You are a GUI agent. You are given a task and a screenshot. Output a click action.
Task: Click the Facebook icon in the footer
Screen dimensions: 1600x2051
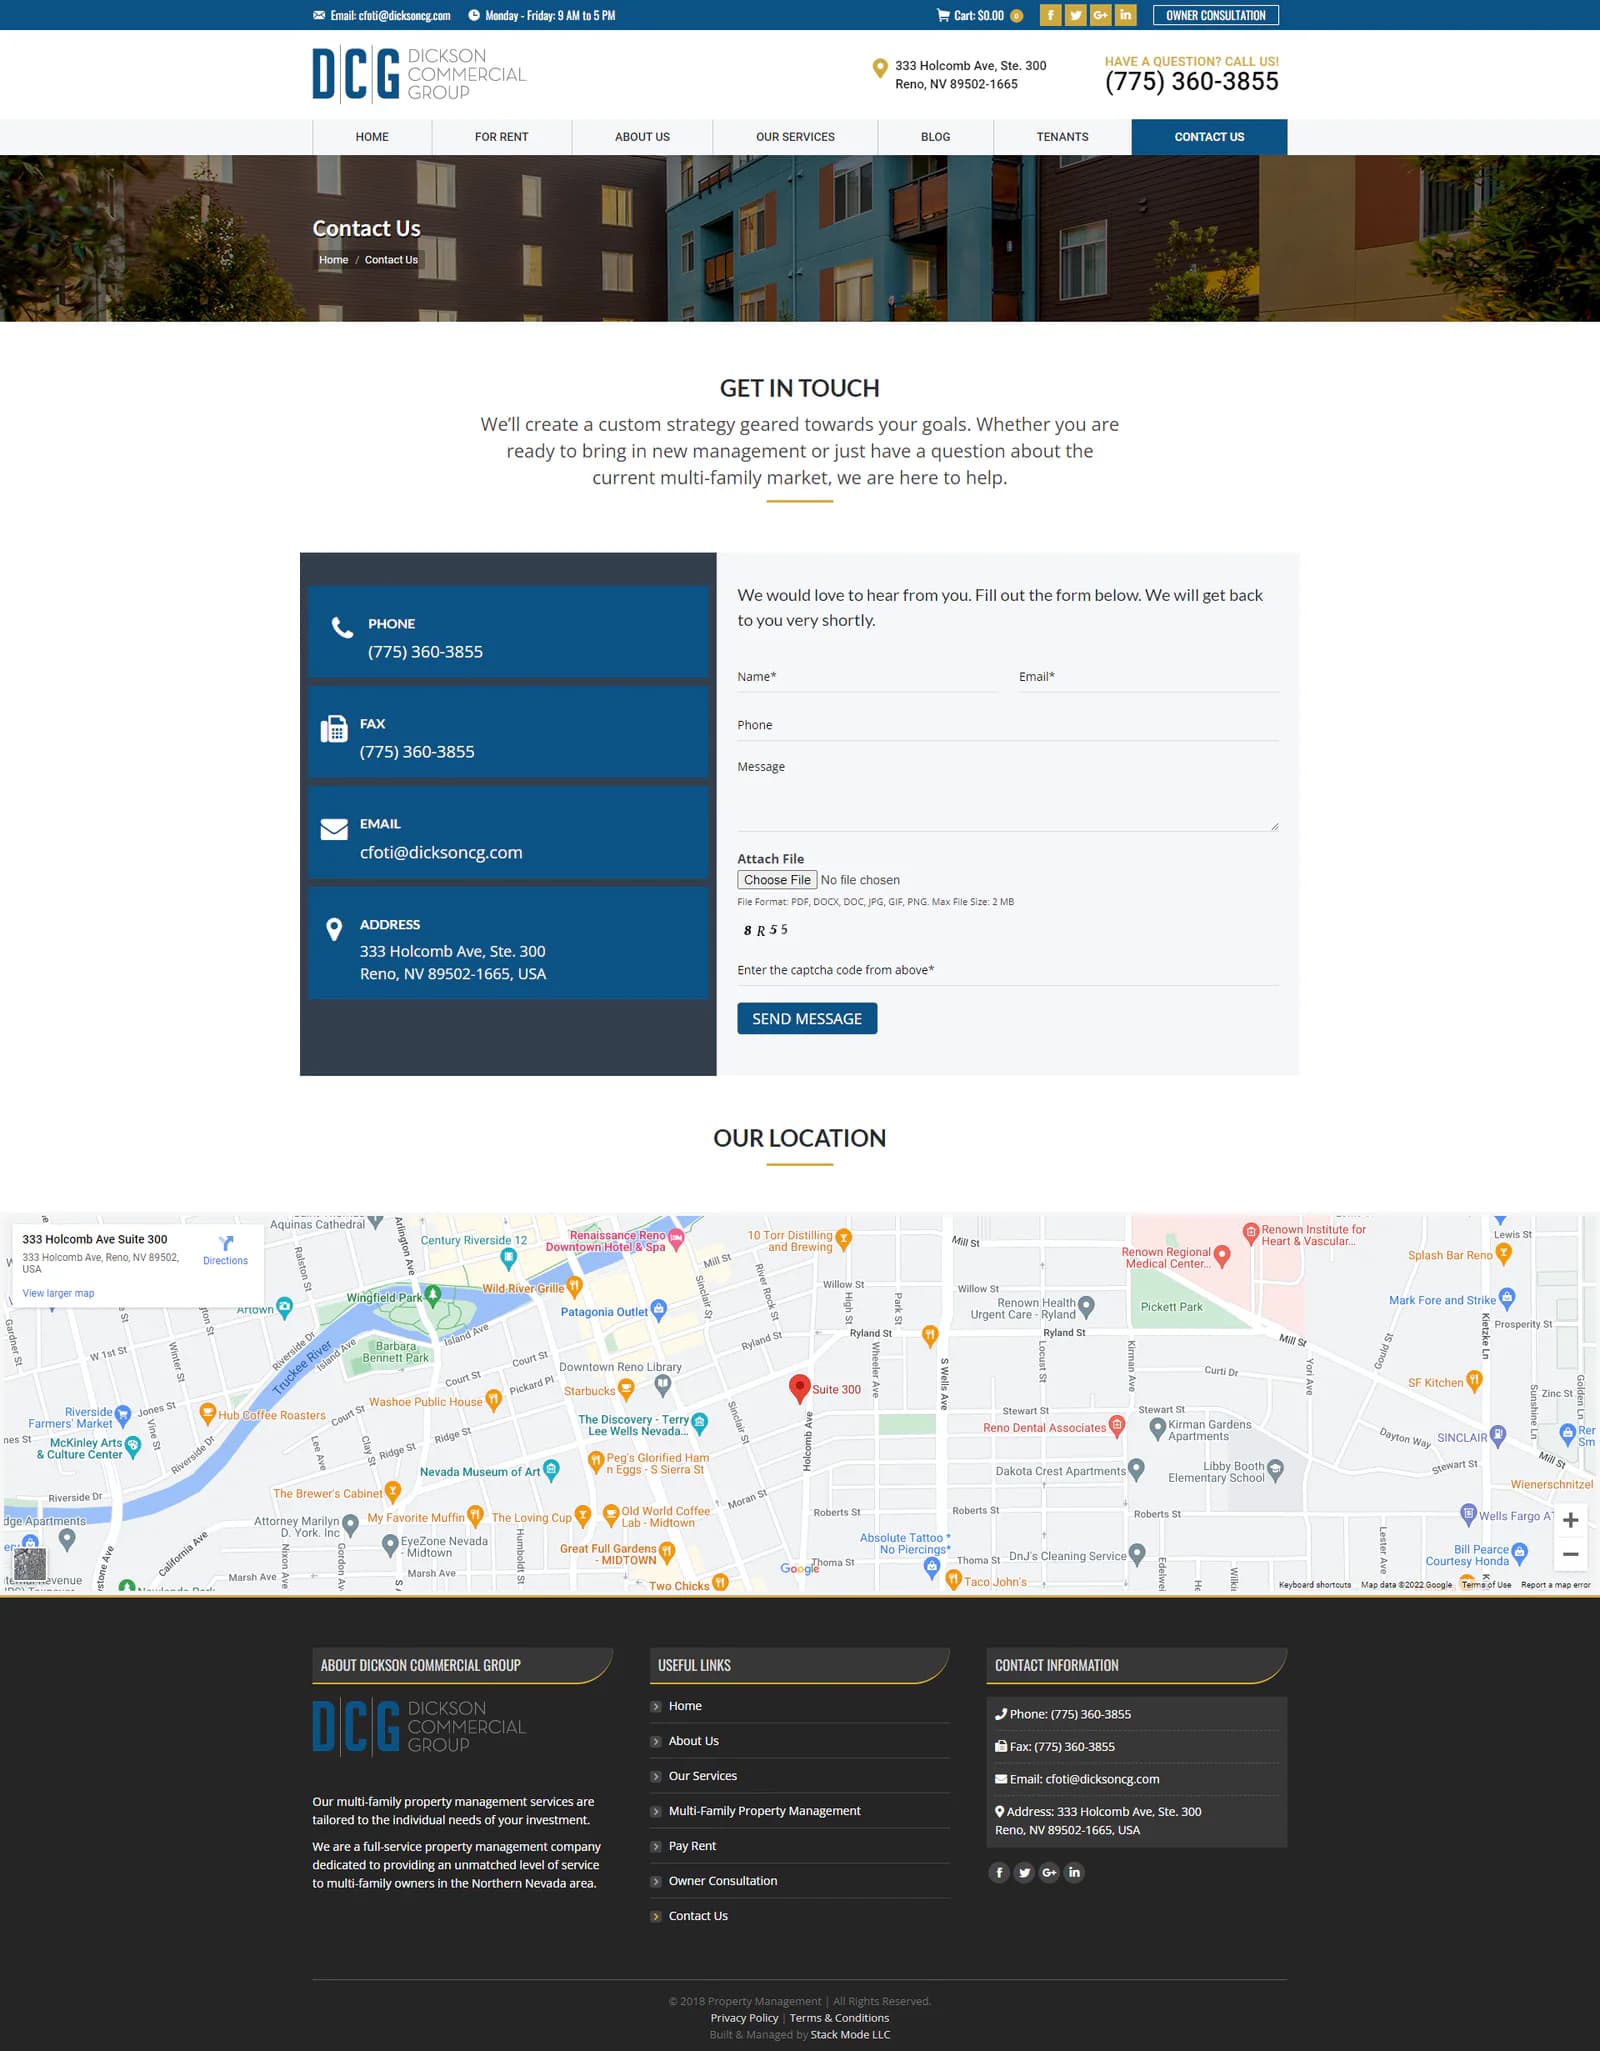pyautogui.click(x=999, y=1872)
